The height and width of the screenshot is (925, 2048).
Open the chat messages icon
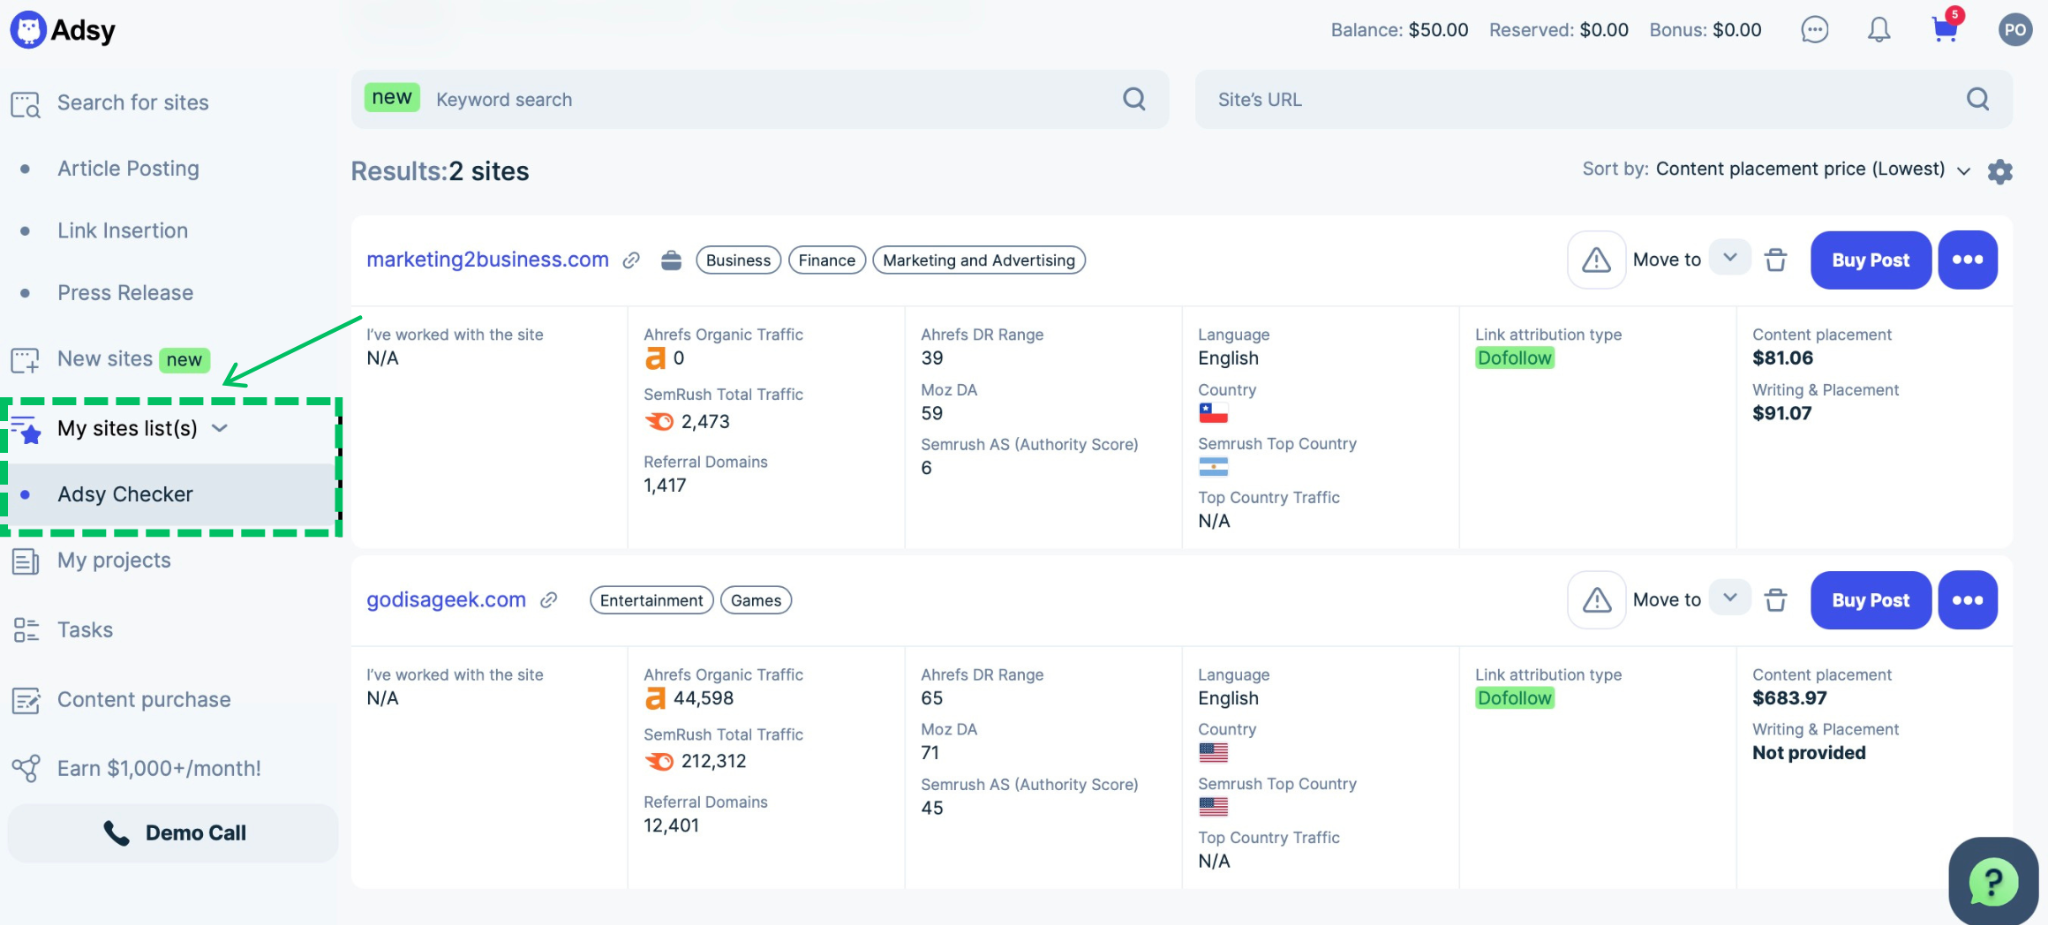1815,30
